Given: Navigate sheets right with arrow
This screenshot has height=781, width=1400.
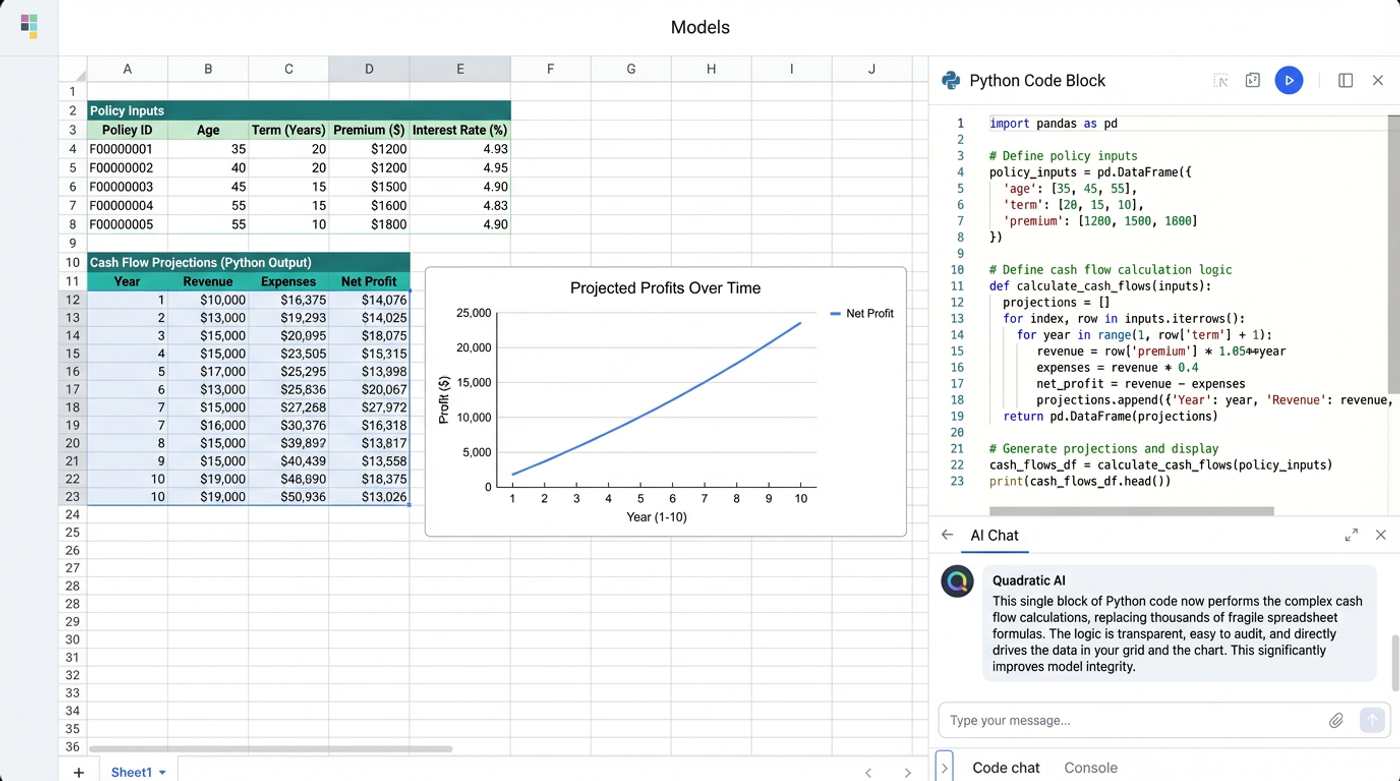Looking at the screenshot, I should [x=907, y=772].
